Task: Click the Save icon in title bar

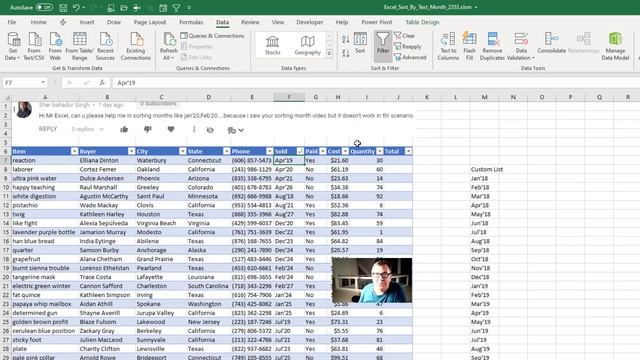Action: click(x=63, y=7)
